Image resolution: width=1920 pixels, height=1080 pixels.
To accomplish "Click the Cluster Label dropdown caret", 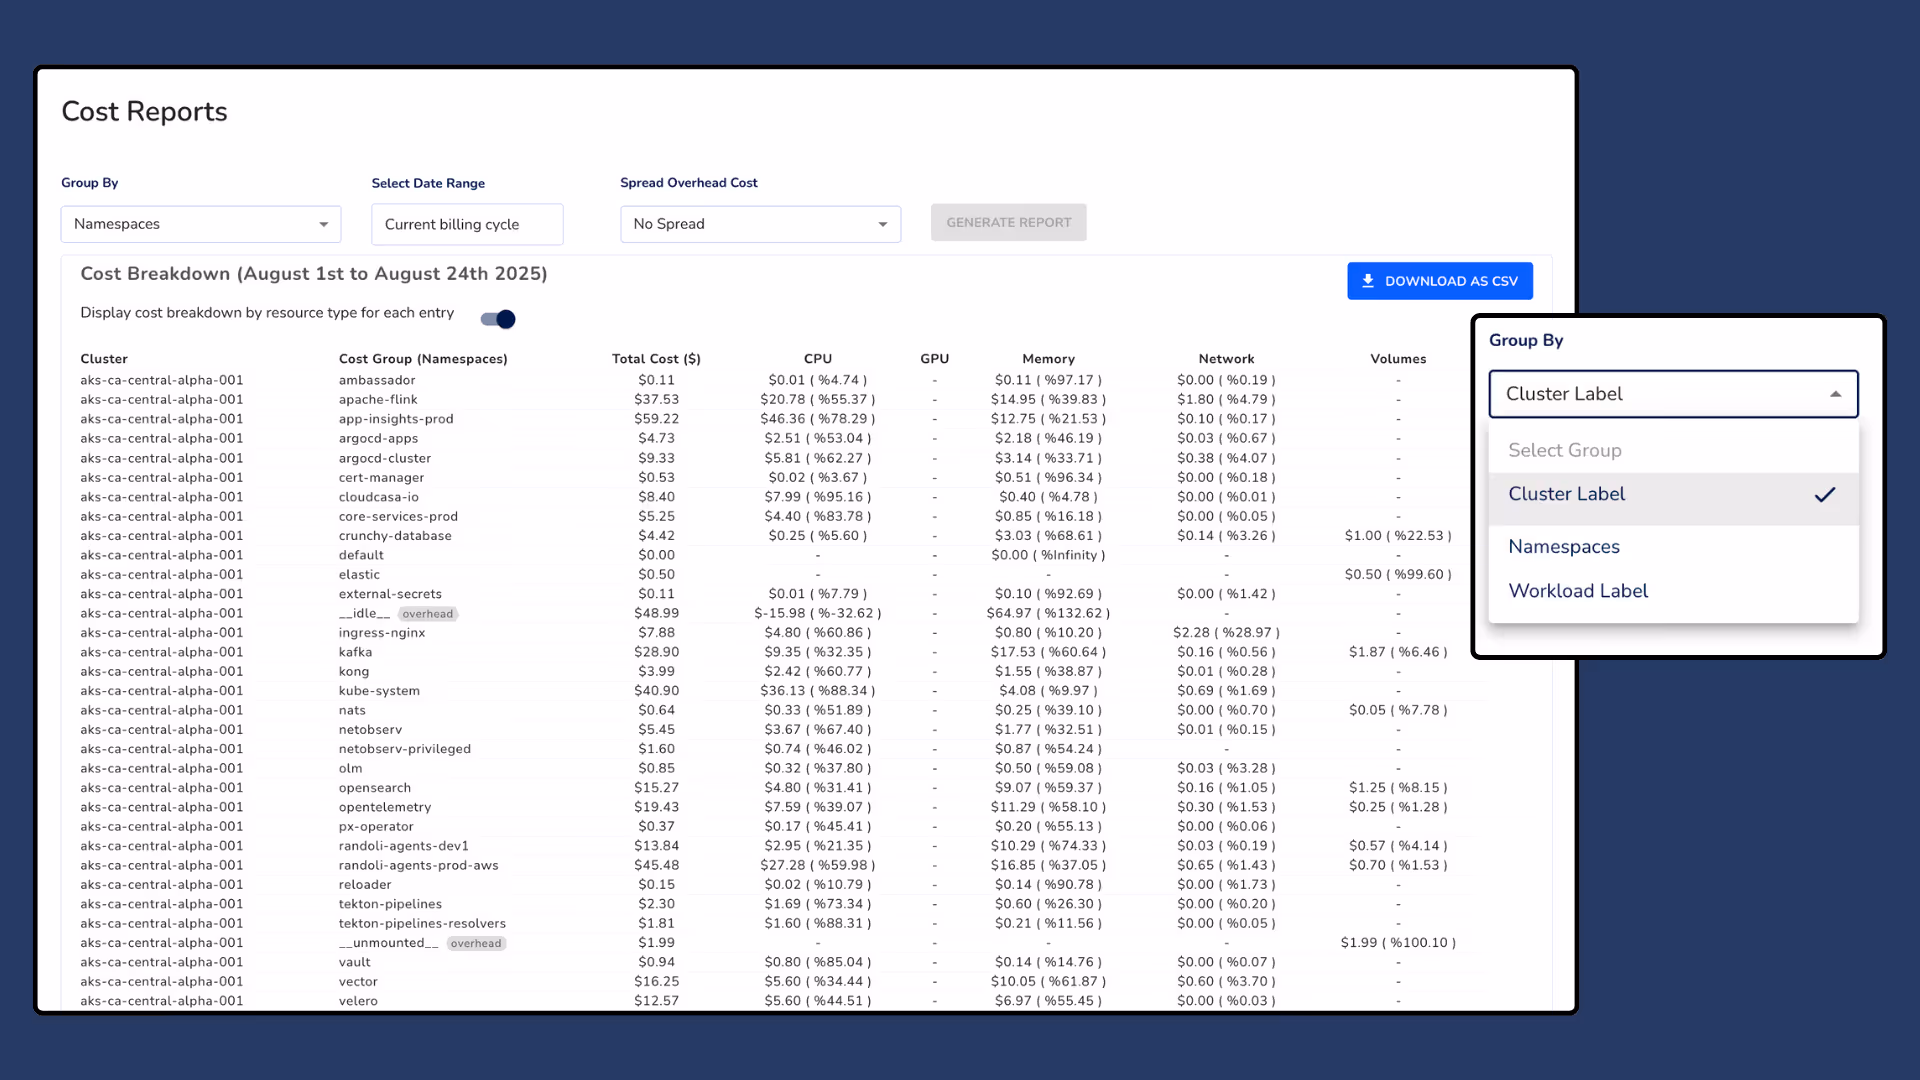I will (x=1836, y=394).
